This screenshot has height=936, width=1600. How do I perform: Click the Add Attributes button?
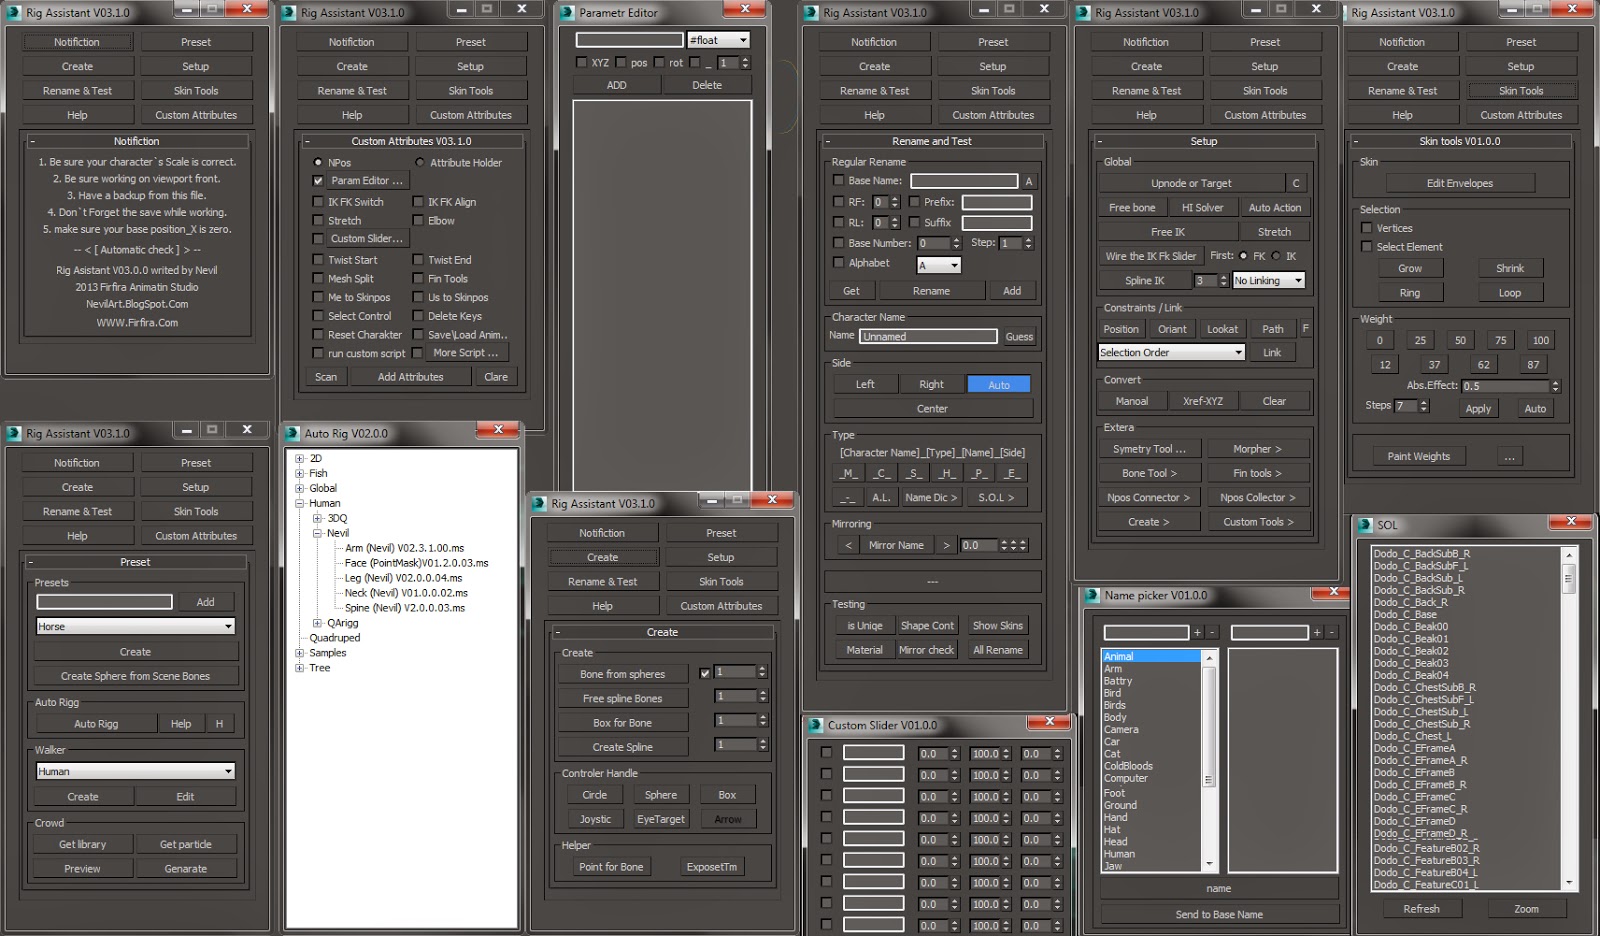coord(410,377)
